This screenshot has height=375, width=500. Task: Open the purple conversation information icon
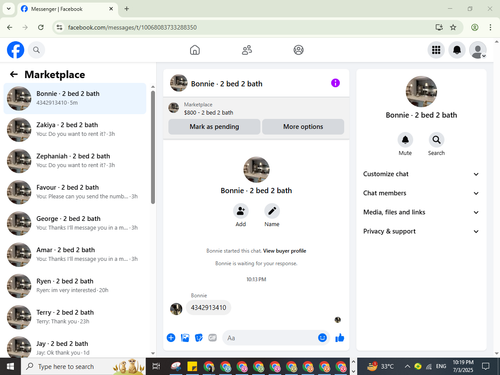click(x=335, y=83)
